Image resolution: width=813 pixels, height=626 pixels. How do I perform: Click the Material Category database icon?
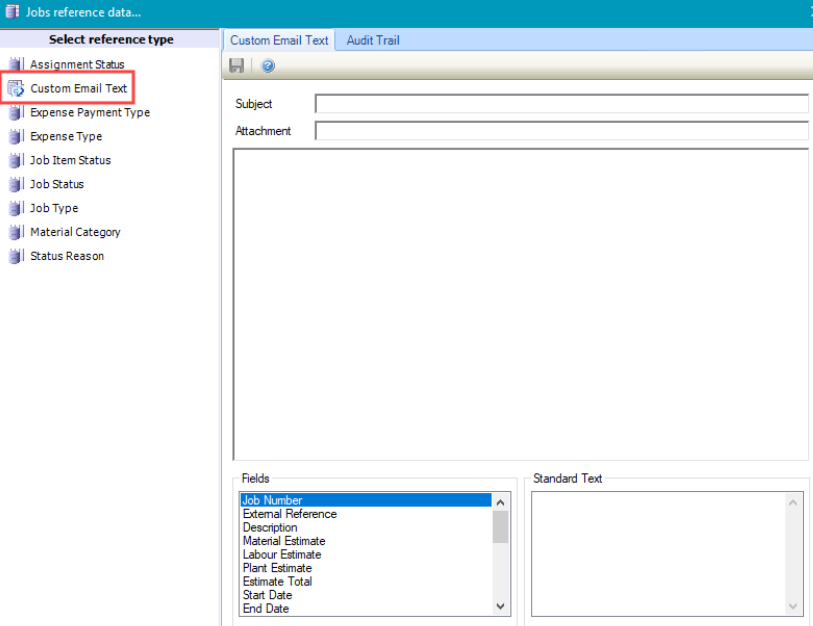coord(16,232)
